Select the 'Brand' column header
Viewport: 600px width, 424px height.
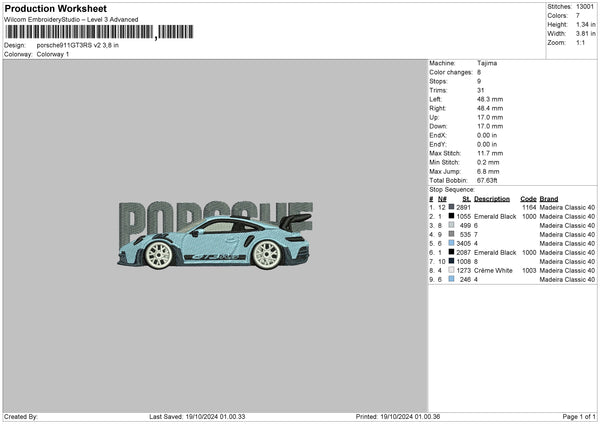[x=549, y=199]
